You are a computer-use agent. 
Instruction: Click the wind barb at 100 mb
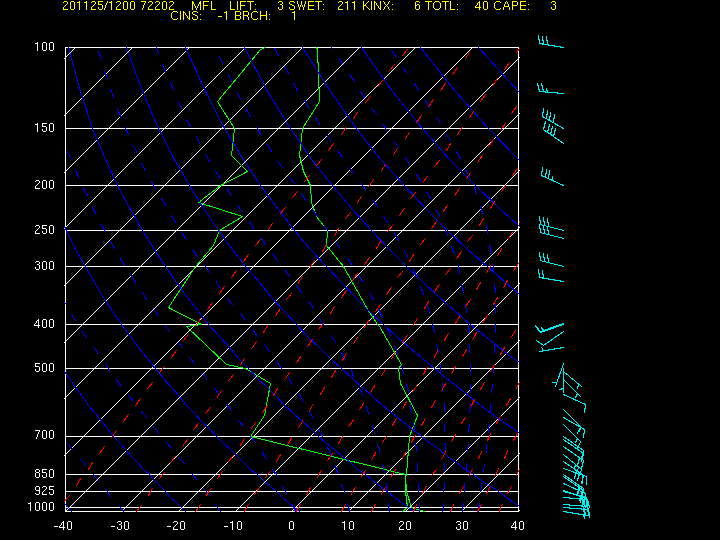551,42
